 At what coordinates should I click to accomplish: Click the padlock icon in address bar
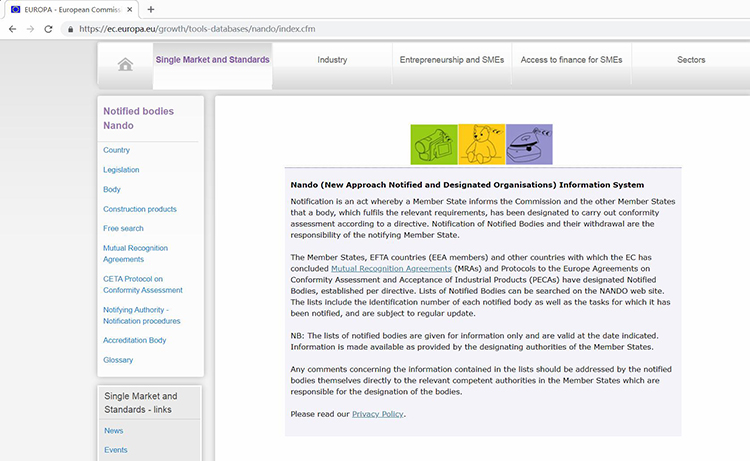point(70,29)
